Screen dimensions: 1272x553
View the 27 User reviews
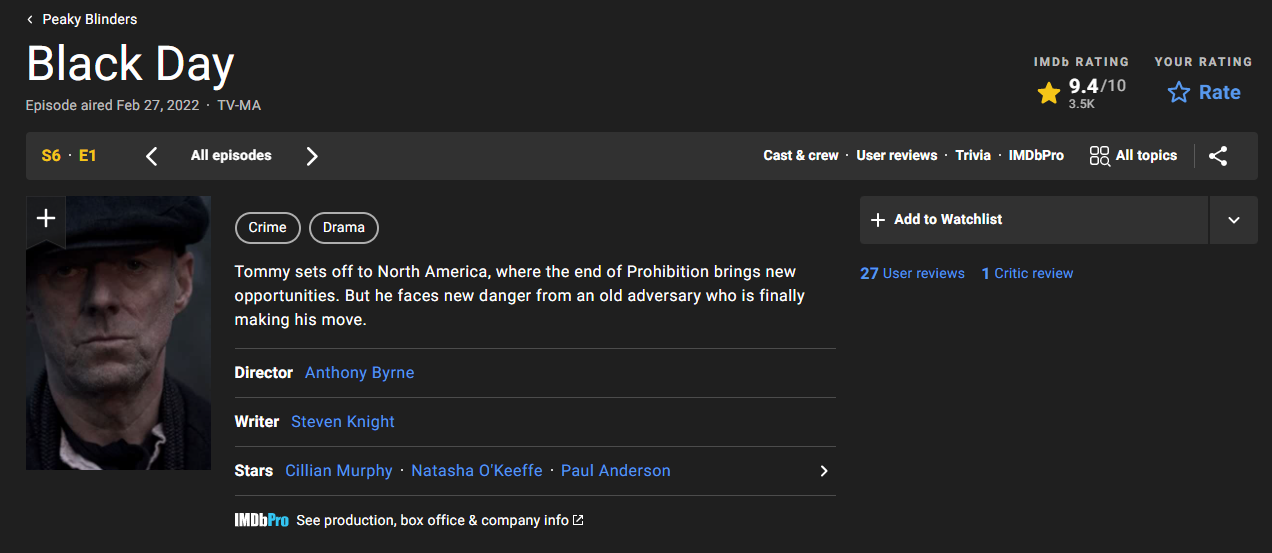(x=912, y=273)
